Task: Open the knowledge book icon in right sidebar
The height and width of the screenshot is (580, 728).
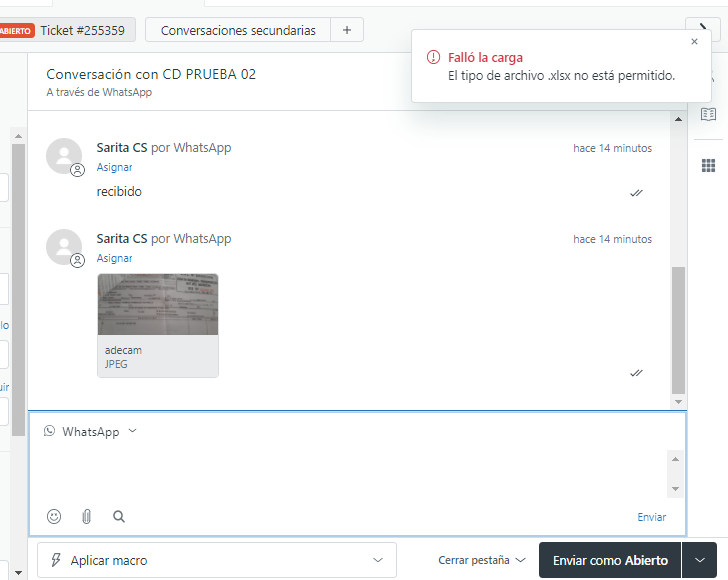Action: point(708,114)
